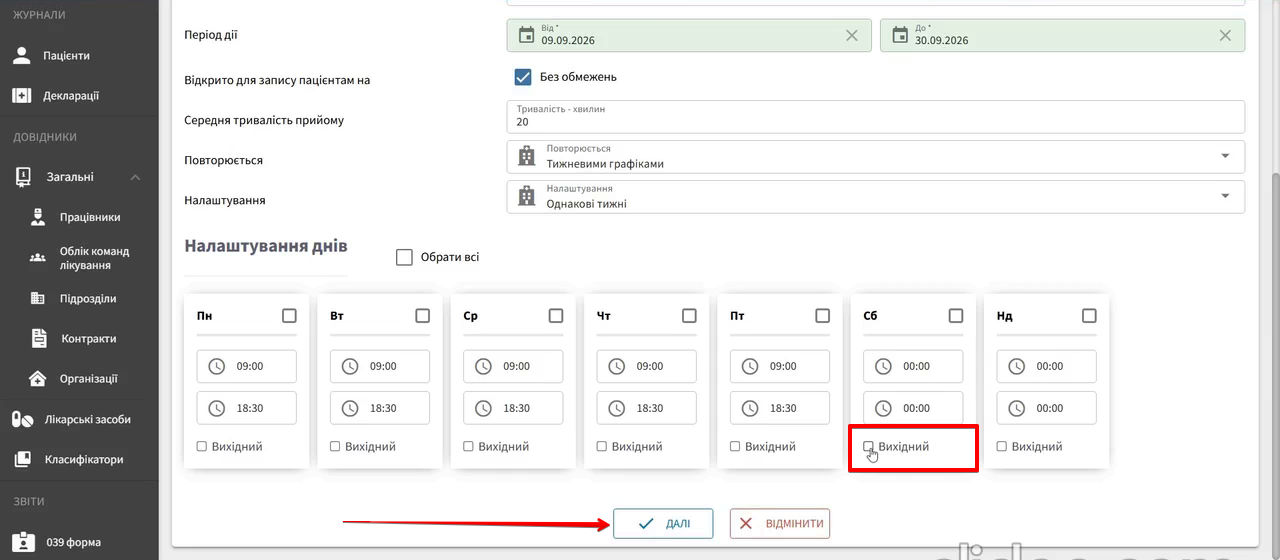Mark Thursday as Вихідний
Image resolution: width=1280 pixels, height=560 pixels.
(x=602, y=447)
